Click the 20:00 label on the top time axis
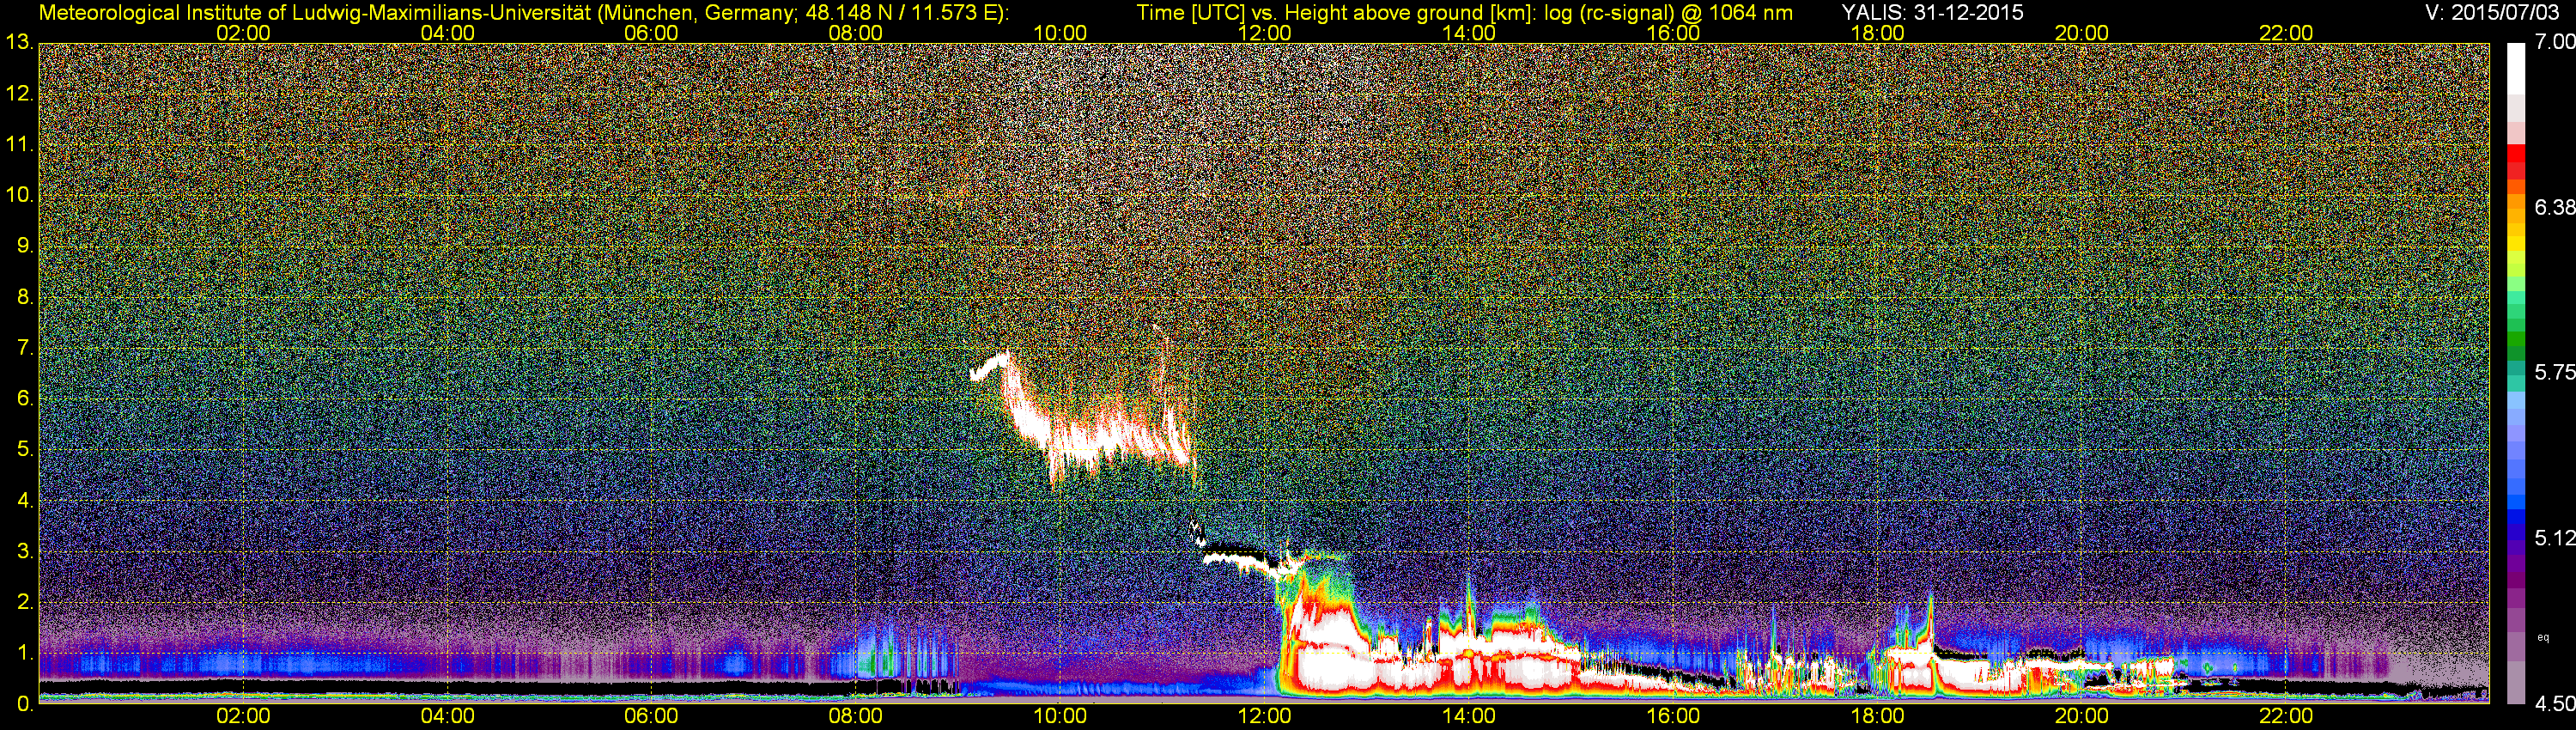The image size is (2576, 730). (x=2082, y=33)
